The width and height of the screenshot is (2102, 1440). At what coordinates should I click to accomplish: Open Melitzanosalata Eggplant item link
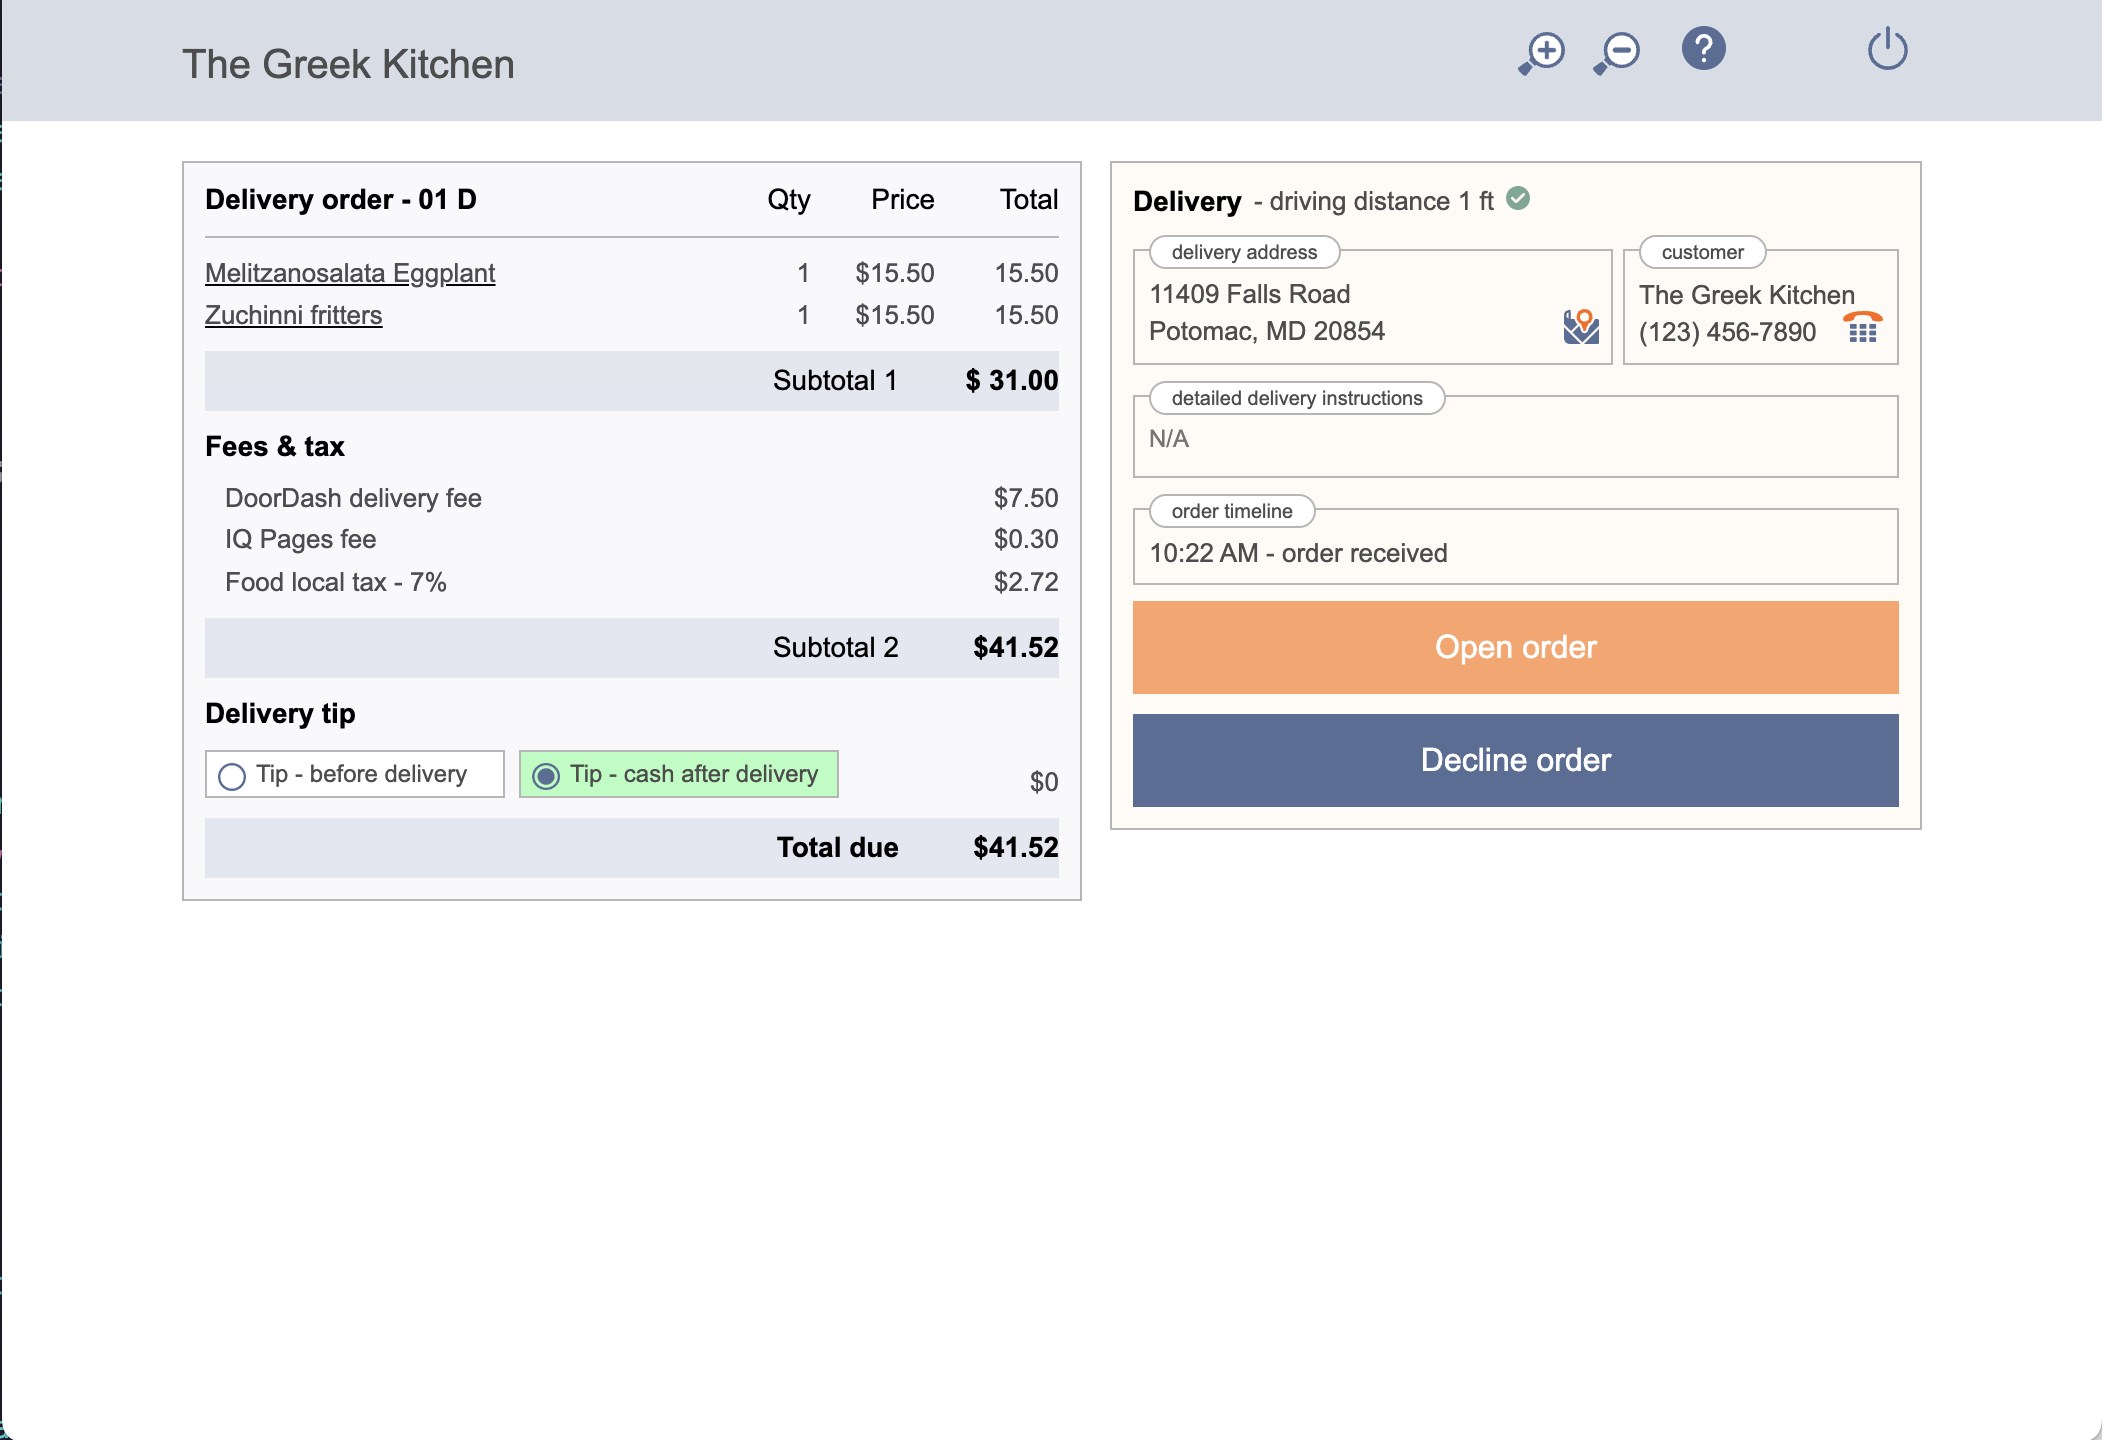[350, 273]
